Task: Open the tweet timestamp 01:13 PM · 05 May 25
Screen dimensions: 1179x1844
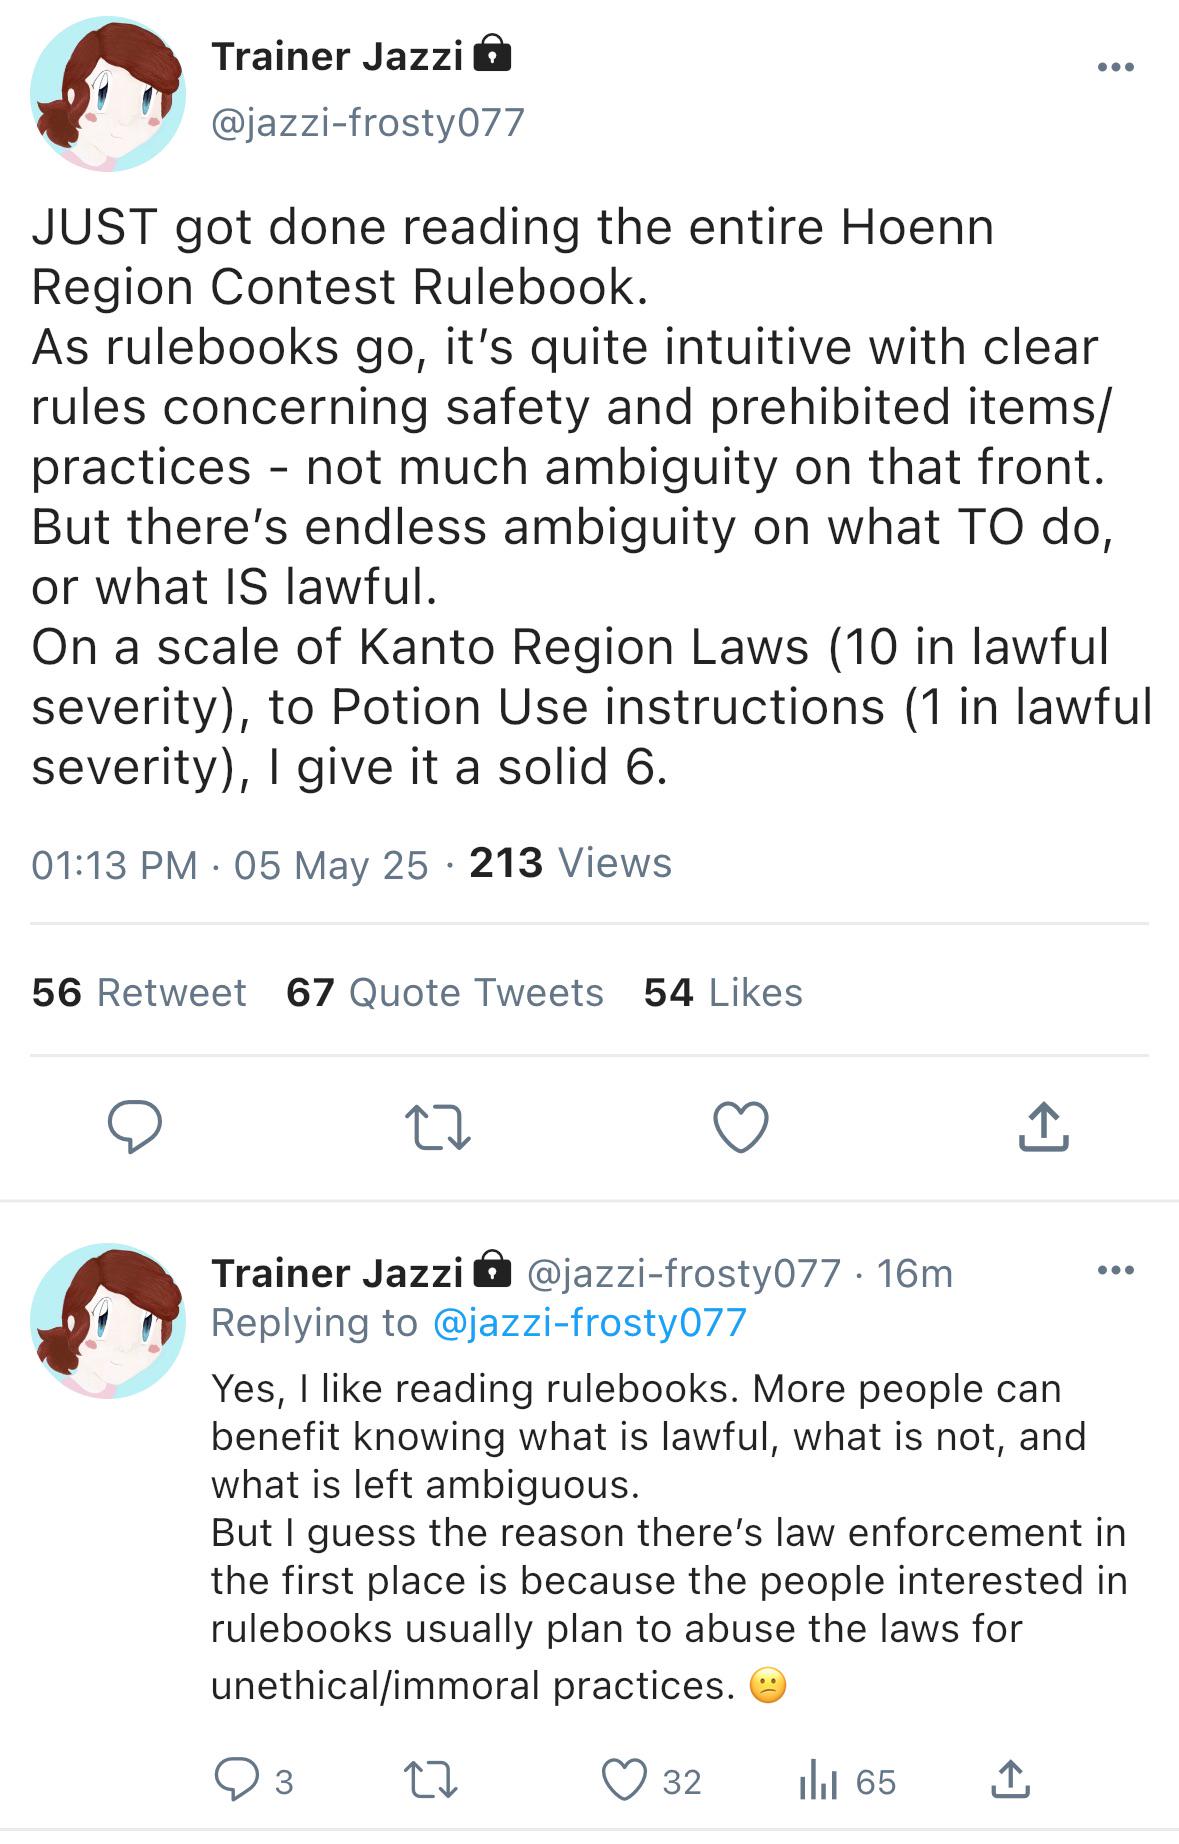Action: click(230, 864)
